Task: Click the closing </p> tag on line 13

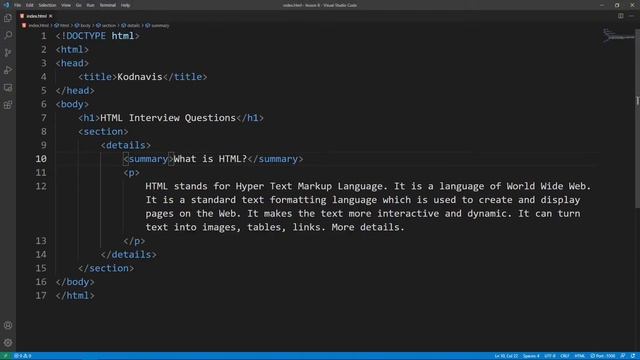Action: (134, 241)
